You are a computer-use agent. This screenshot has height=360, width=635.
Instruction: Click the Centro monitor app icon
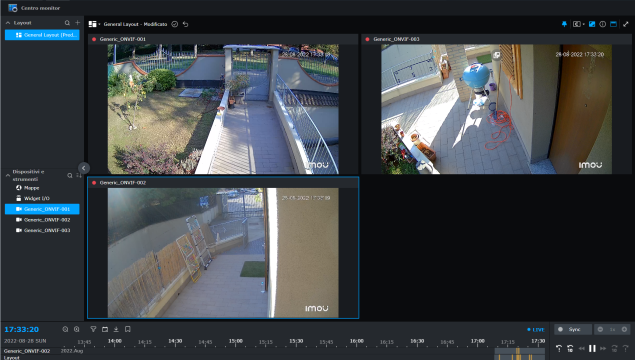pos(13,8)
